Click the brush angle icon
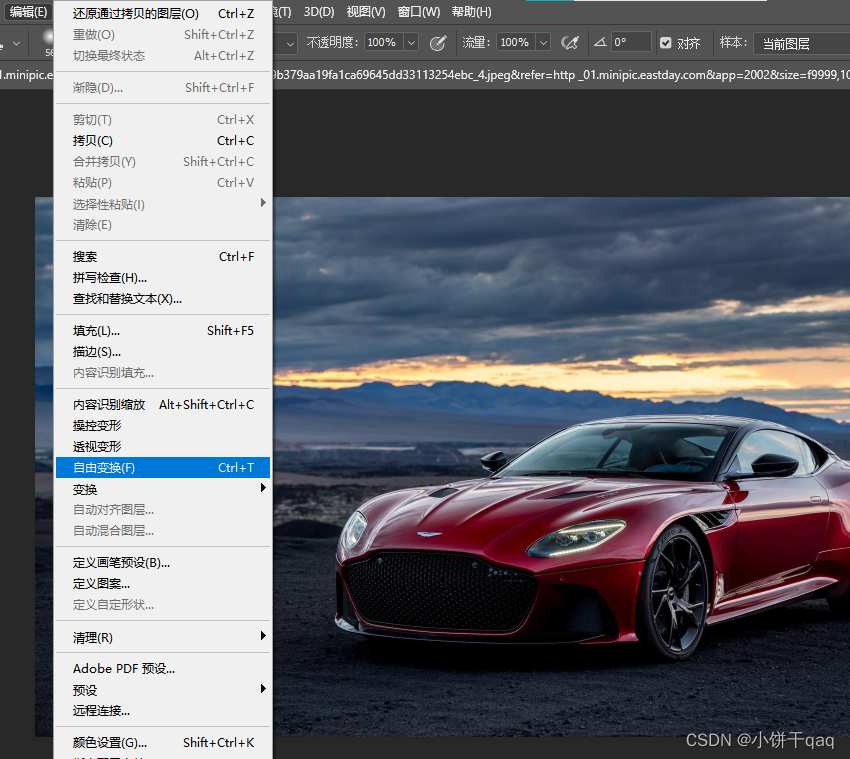850x759 pixels. pyautogui.click(x=600, y=42)
